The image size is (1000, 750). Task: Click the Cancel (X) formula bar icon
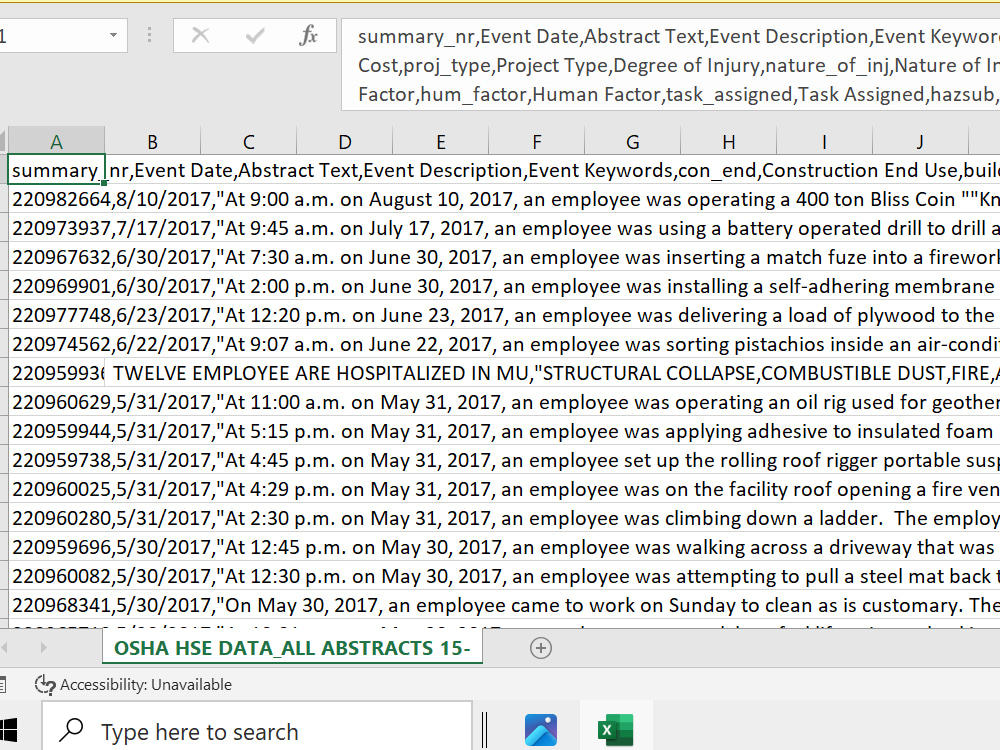coord(200,35)
